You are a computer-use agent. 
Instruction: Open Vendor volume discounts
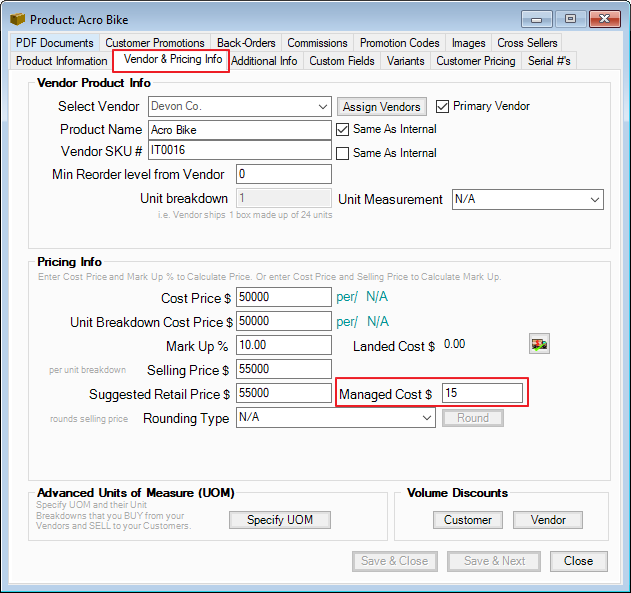(x=547, y=520)
